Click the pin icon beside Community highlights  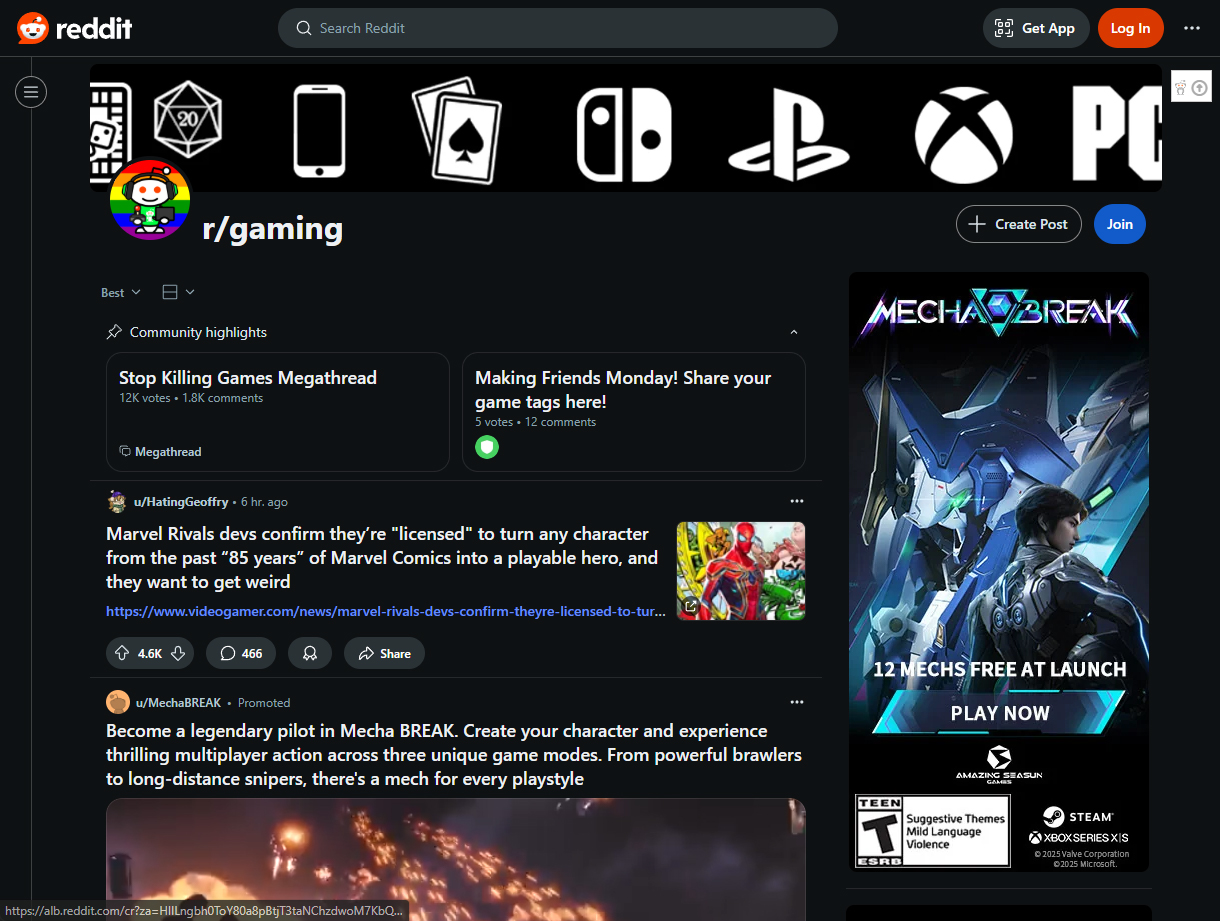(x=114, y=332)
